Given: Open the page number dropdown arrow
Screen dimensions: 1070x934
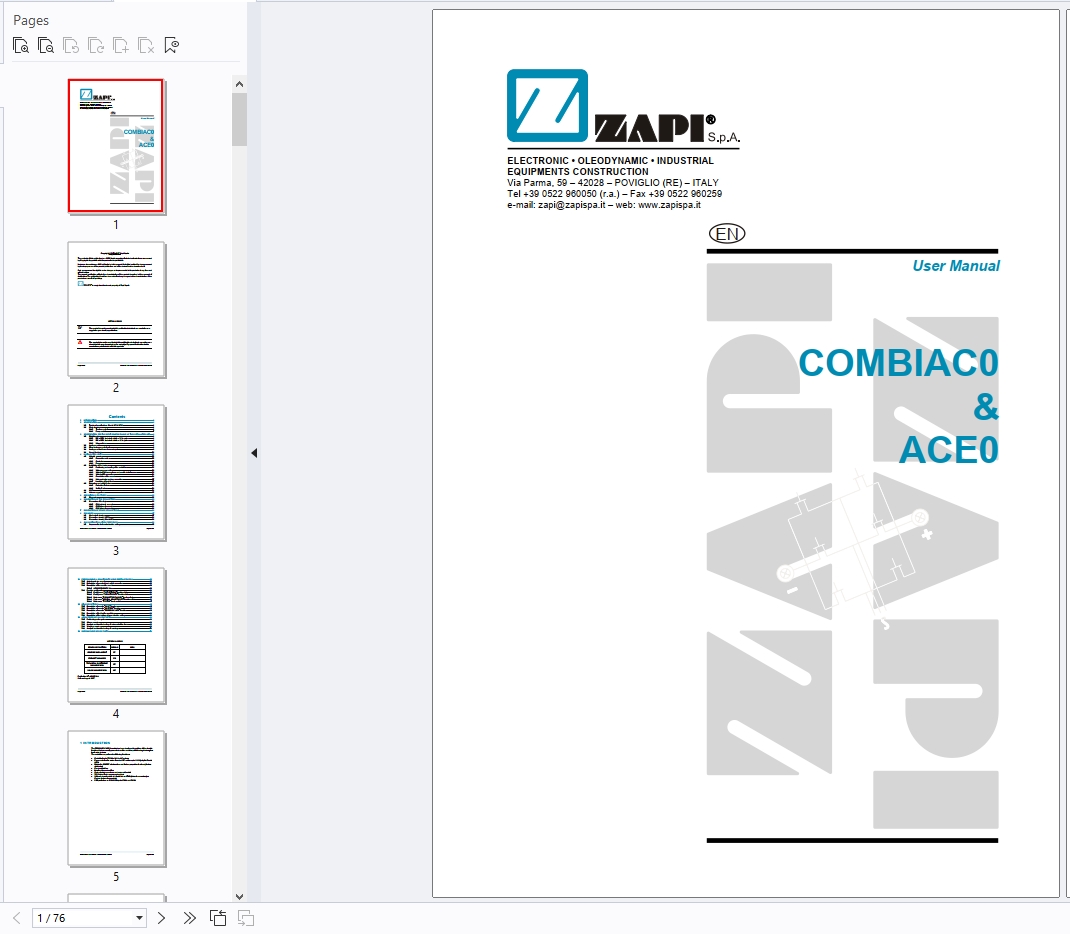Looking at the screenshot, I should pos(139,918).
